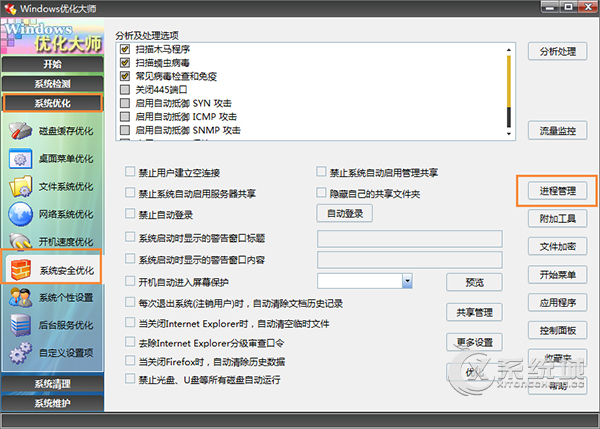Click the warning window title input field
The image size is (600, 429).
pos(410,239)
